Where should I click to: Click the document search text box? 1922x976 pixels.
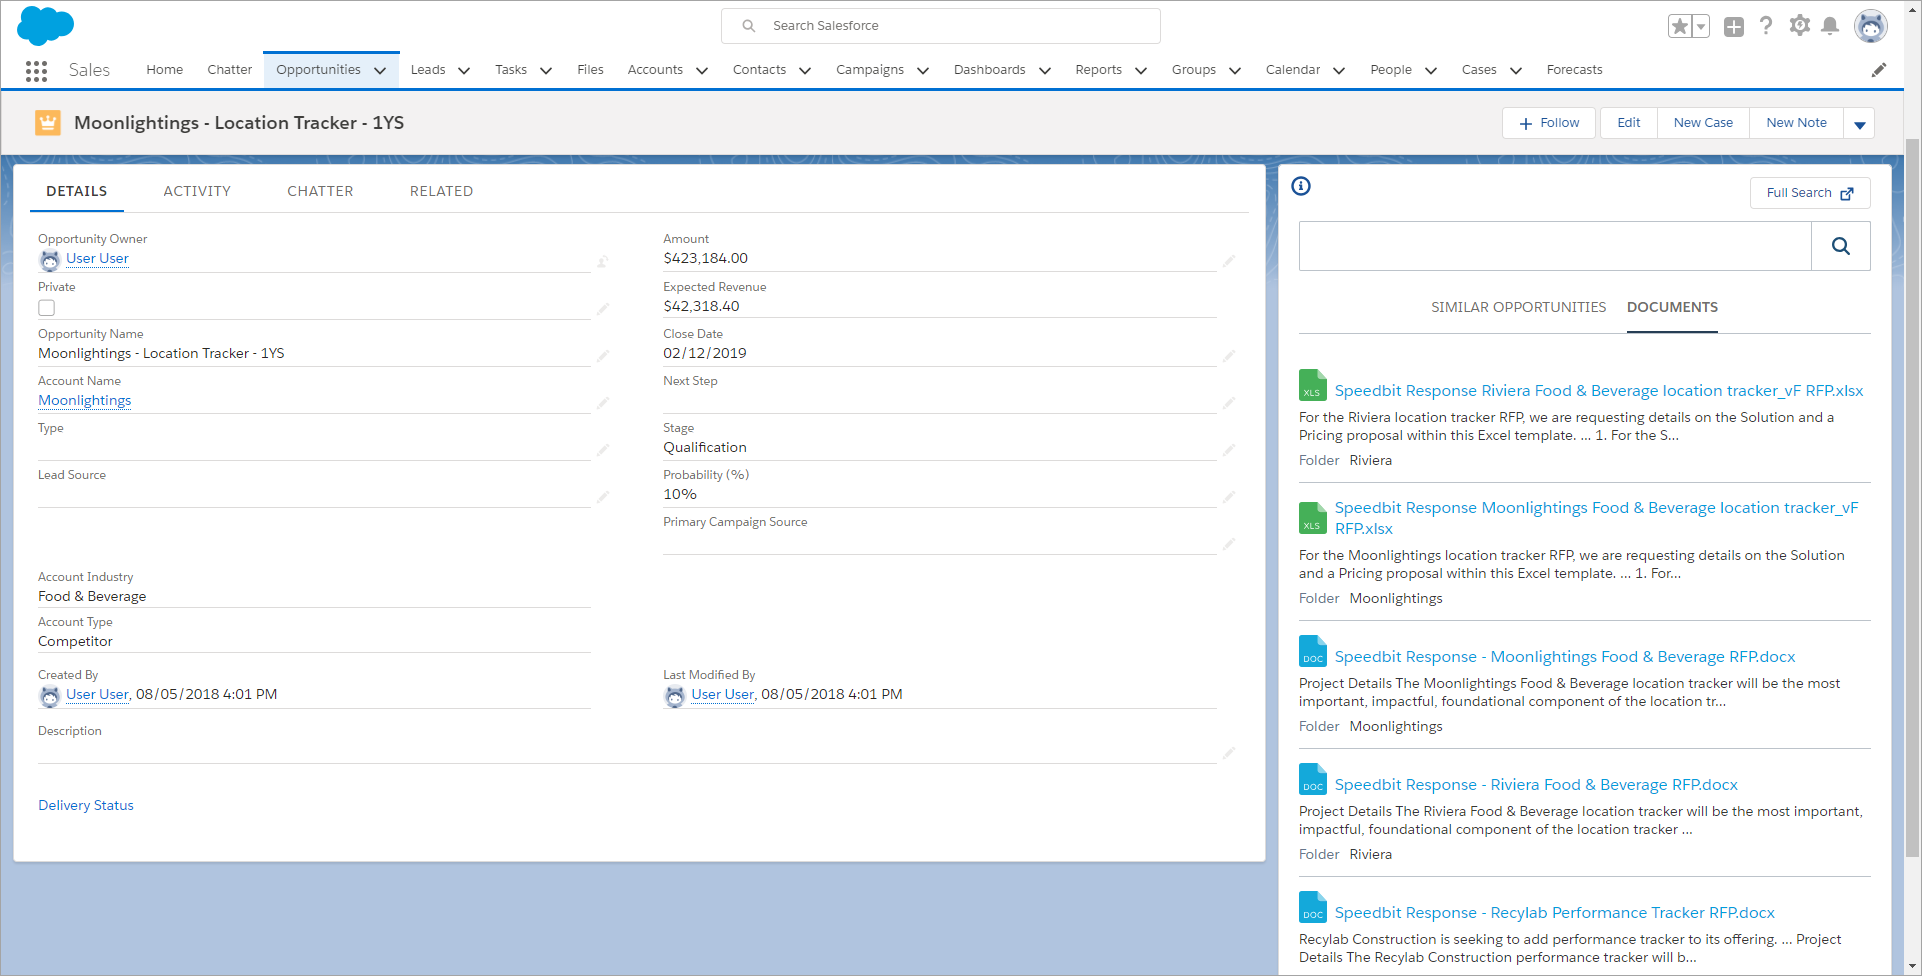pos(1555,246)
